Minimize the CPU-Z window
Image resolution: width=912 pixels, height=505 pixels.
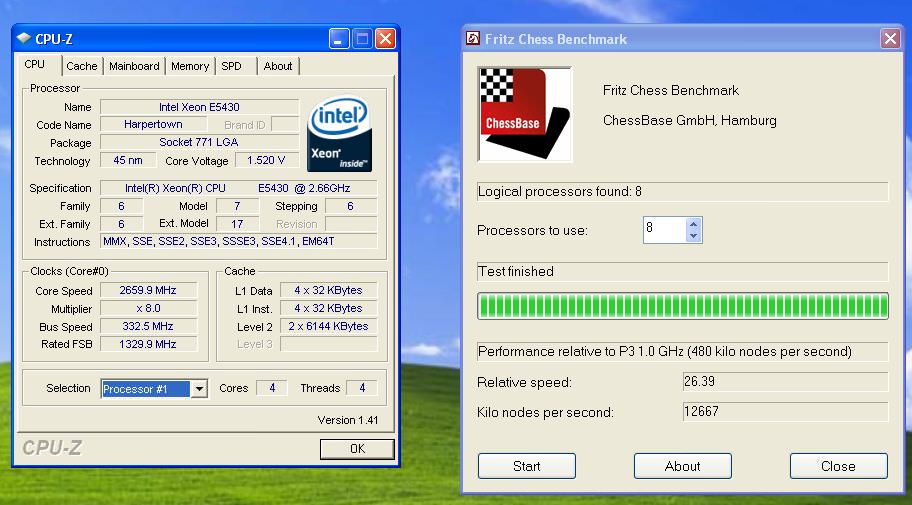(x=339, y=39)
